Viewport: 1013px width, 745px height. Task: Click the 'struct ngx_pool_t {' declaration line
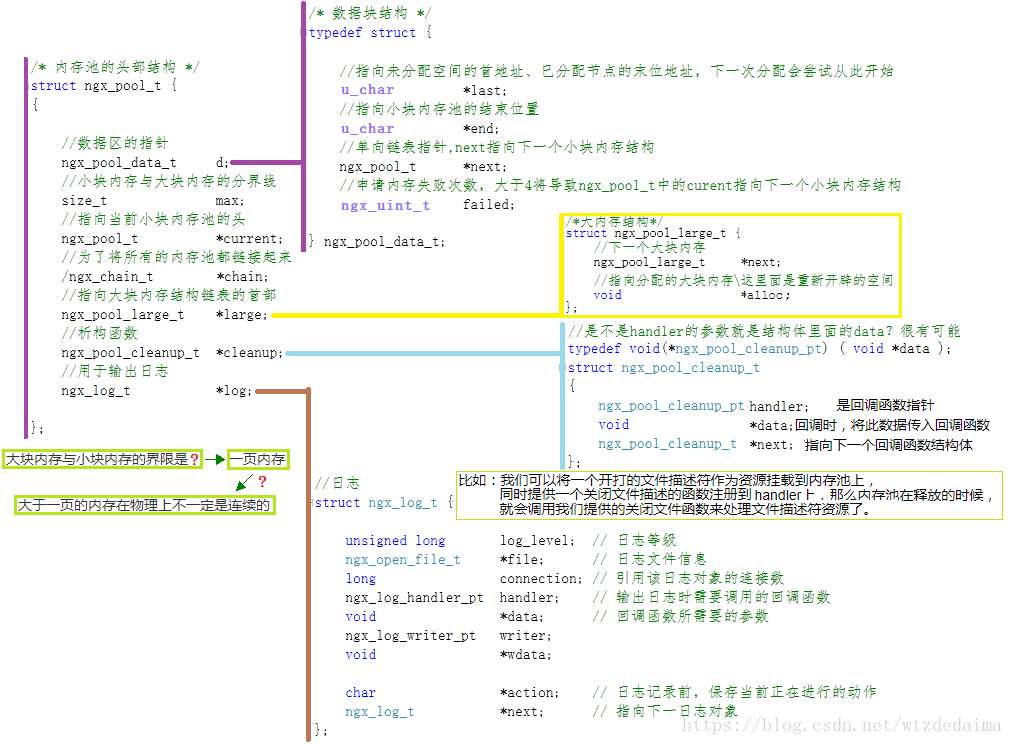coord(104,85)
